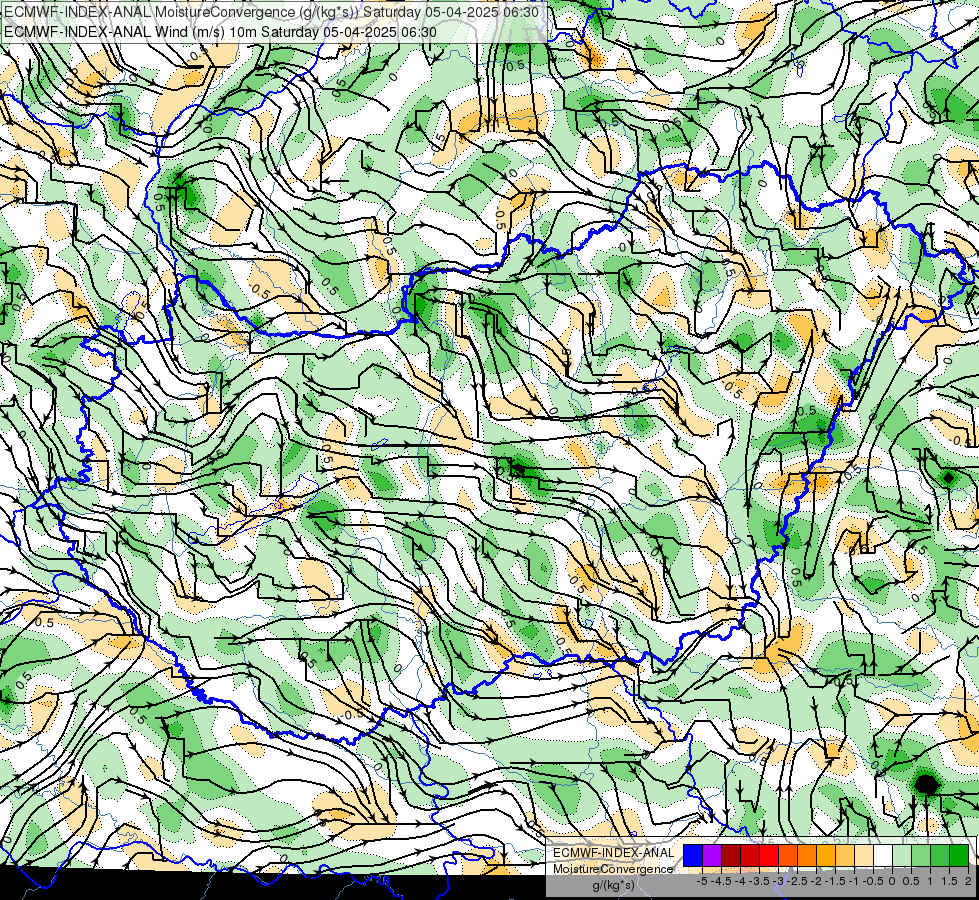Click the large black convergence maximum dot
This screenshot has height=900, width=979.
click(x=927, y=783)
